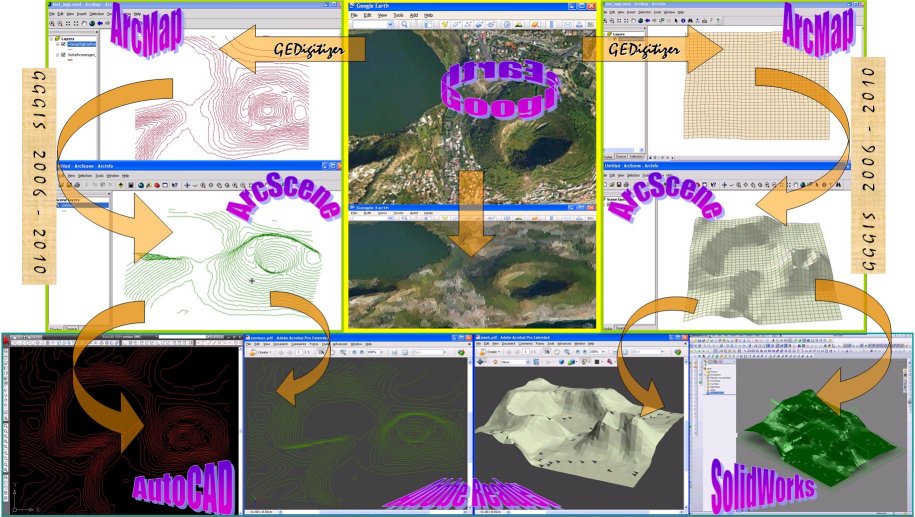Open the Ruler tool in Google Earth toolbar

click(x=551, y=25)
